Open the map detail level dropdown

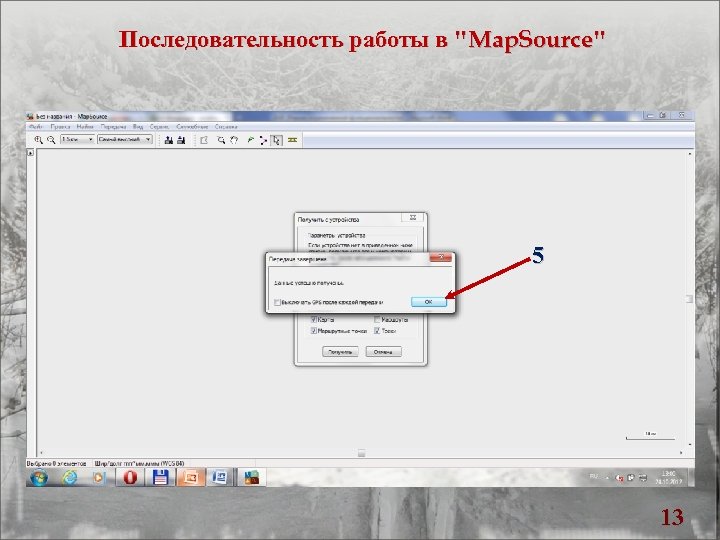click(124, 139)
